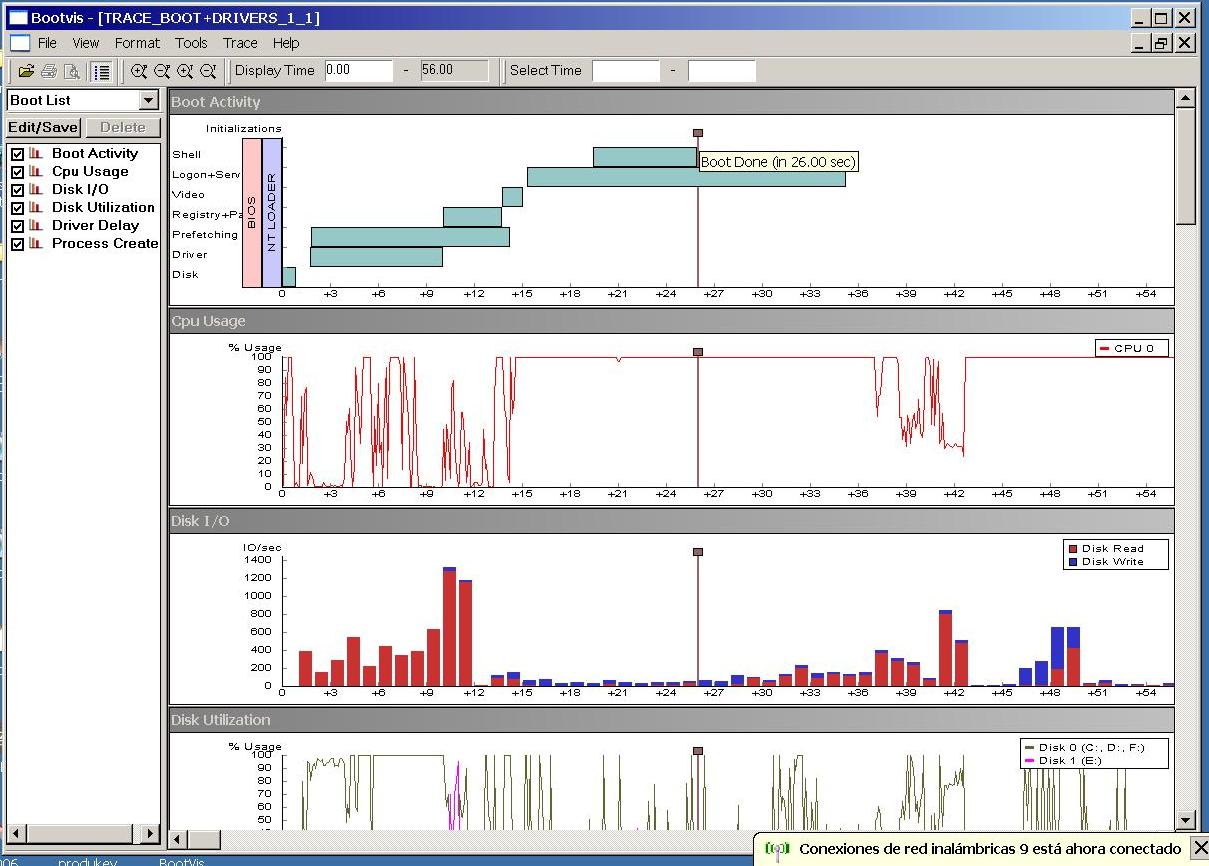The image size is (1209, 866).
Task: Open the Tools menu
Action: (x=191, y=43)
